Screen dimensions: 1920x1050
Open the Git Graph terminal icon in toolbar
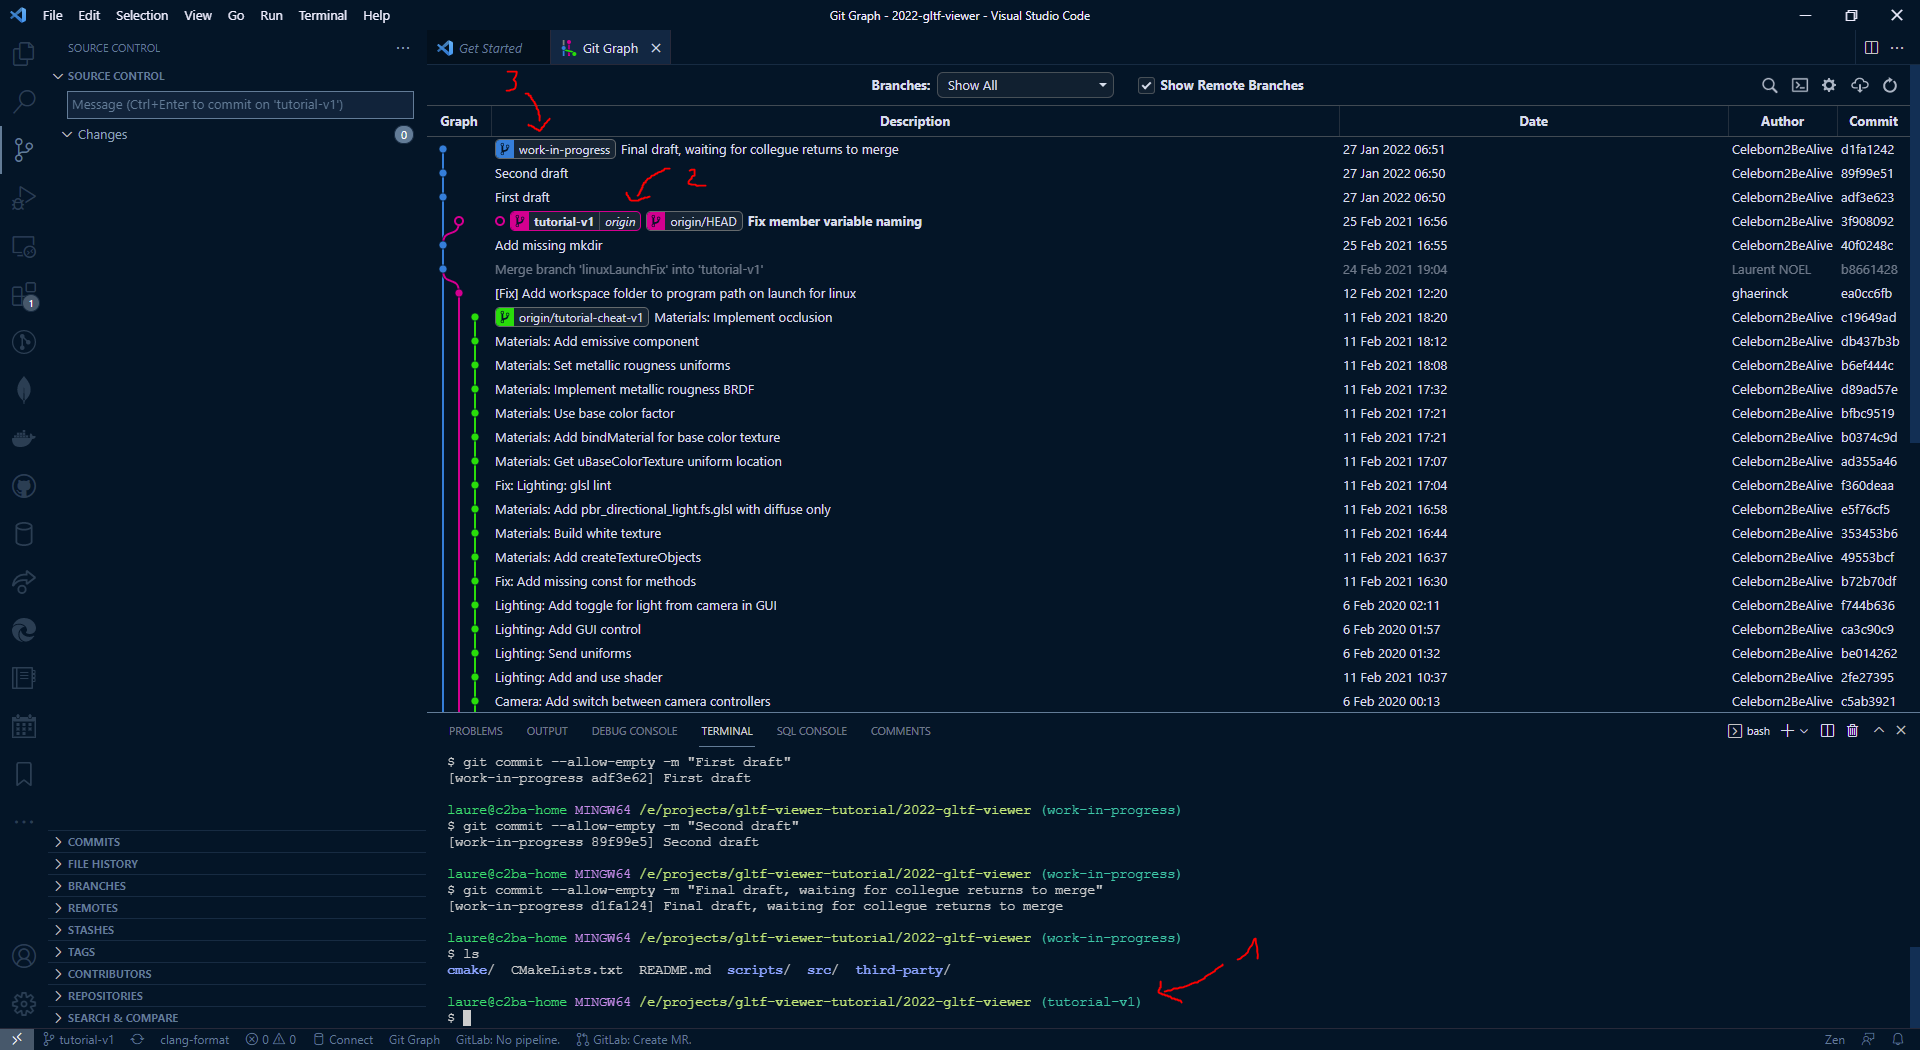click(1800, 86)
